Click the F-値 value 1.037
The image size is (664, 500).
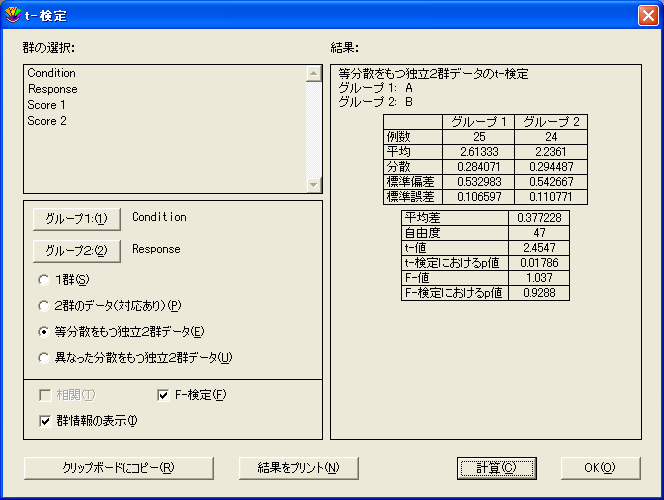click(x=539, y=278)
